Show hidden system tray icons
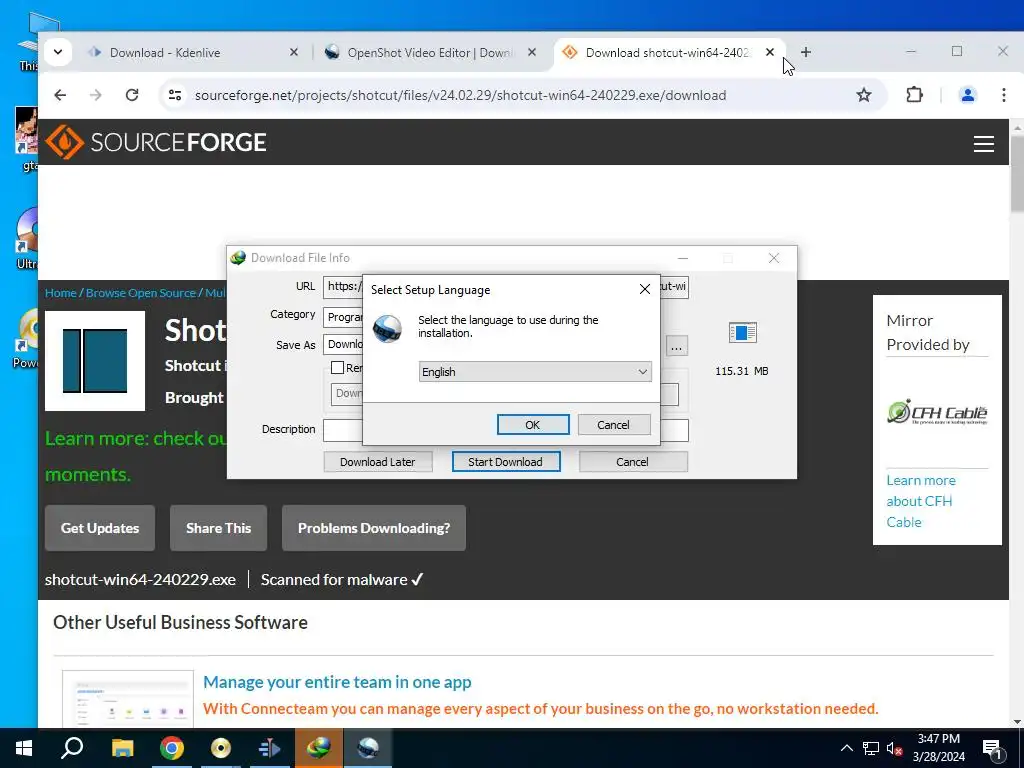The height and width of the screenshot is (768, 1024). pos(846,748)
